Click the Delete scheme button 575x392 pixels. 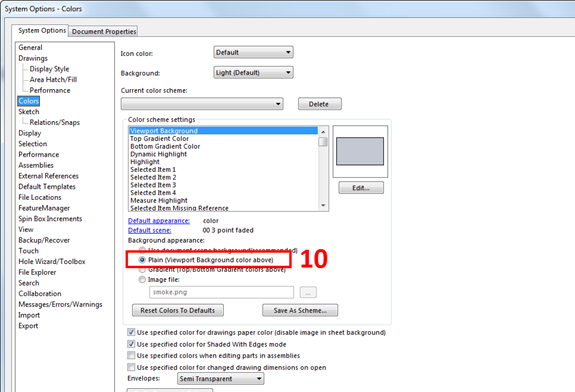[319, 104]
